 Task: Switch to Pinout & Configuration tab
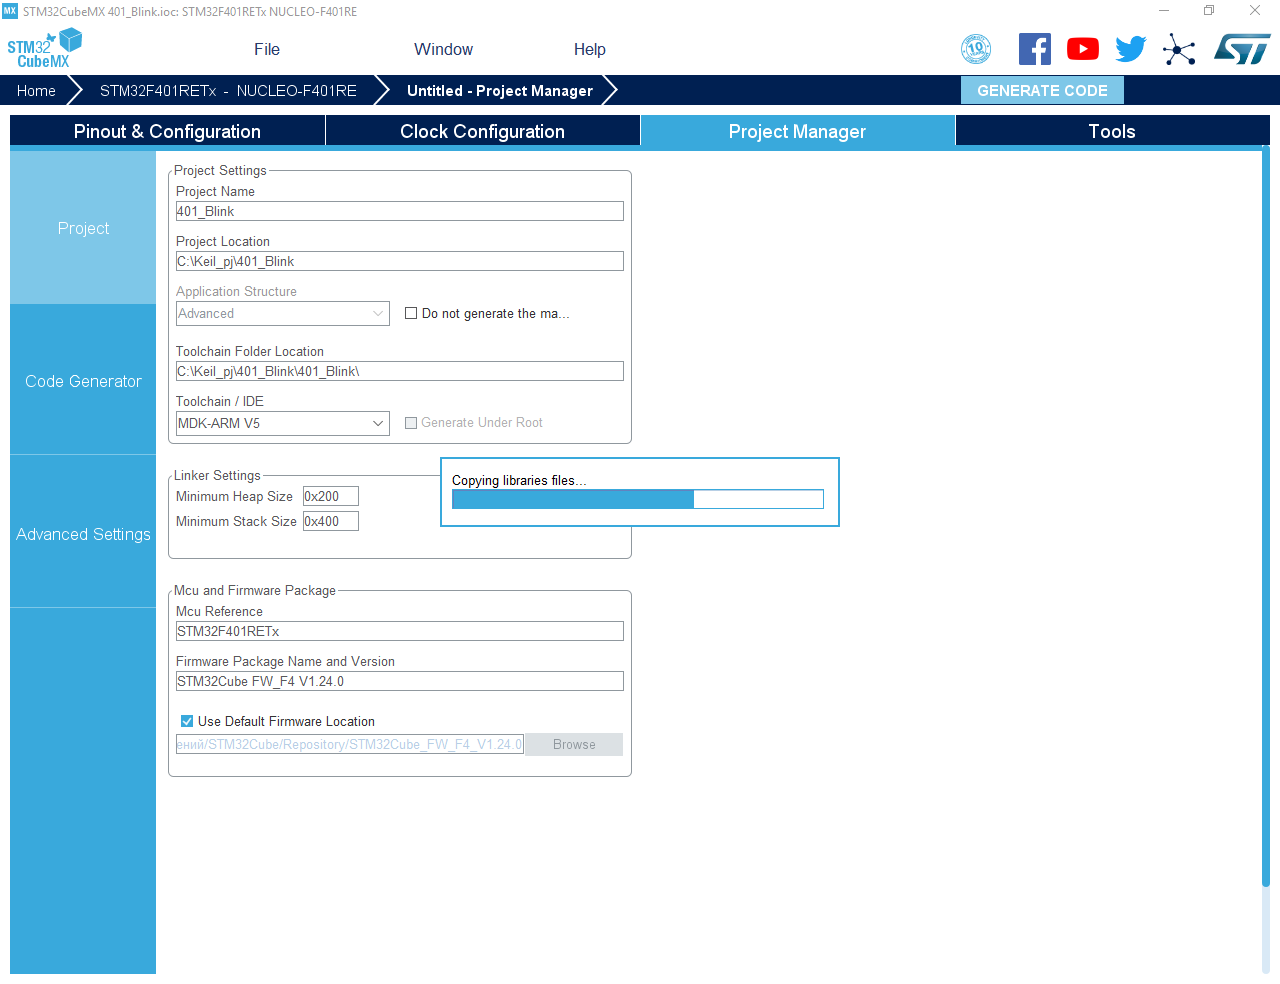coord(167,131)
